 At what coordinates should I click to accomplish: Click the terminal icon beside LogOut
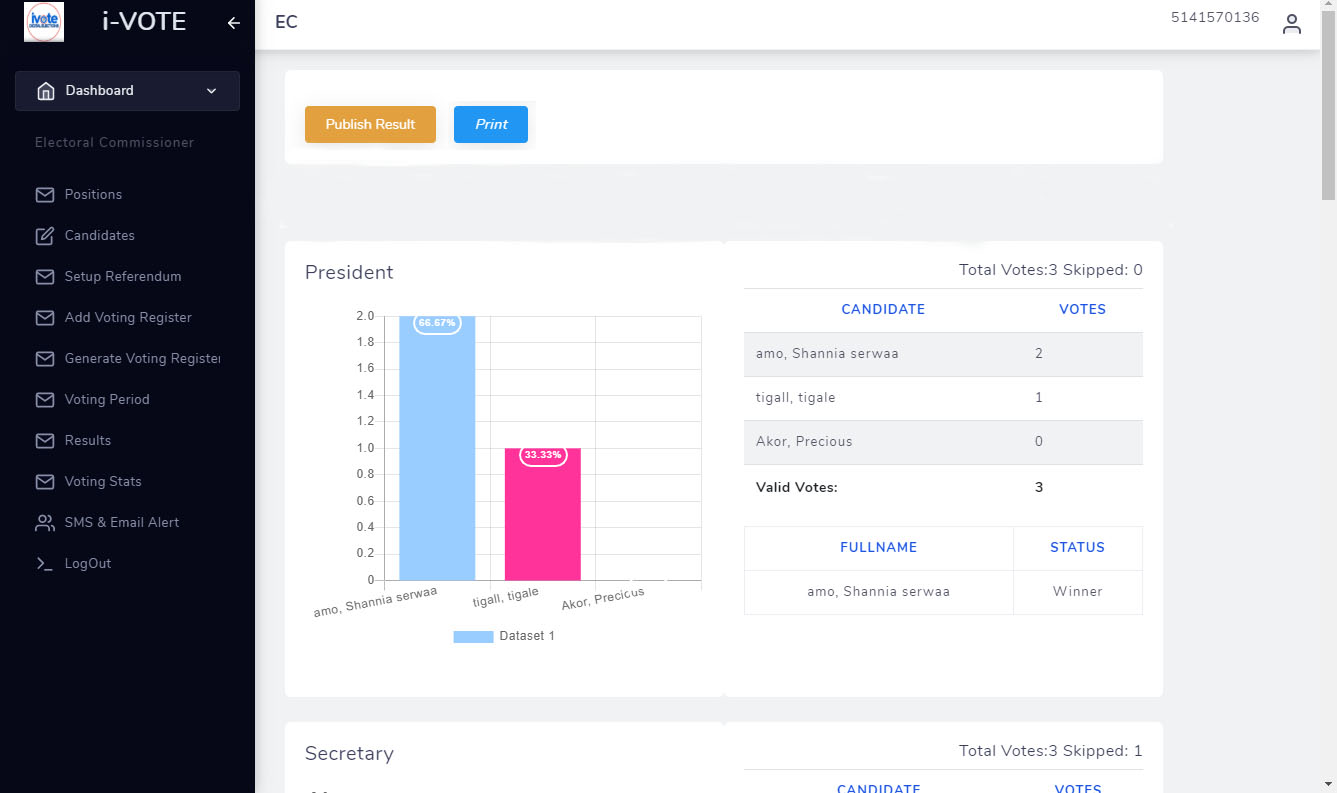[x=45, y=564]
